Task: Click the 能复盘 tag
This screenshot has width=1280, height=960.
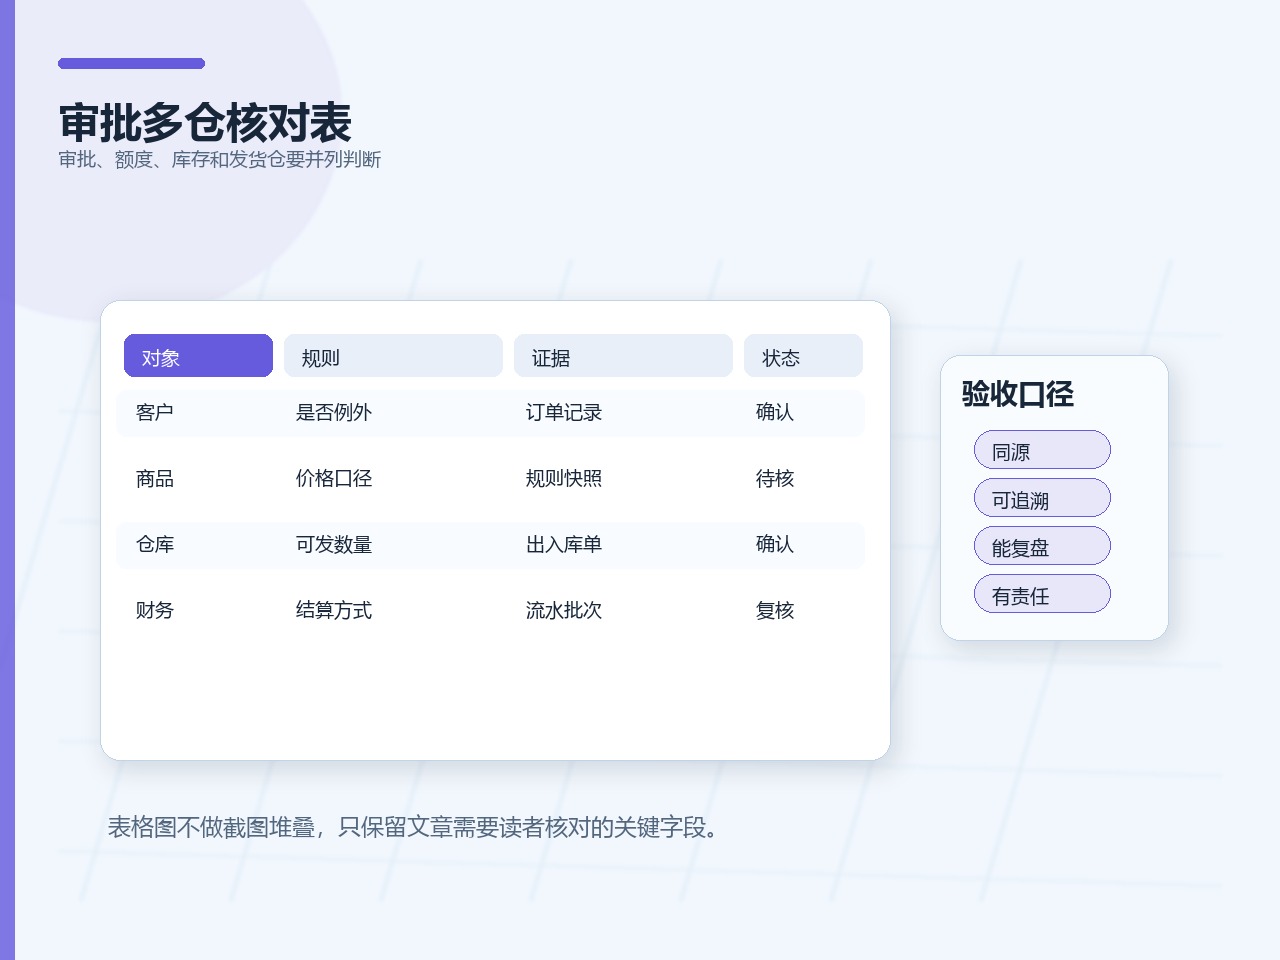Action: click(x=1042, y=546)
